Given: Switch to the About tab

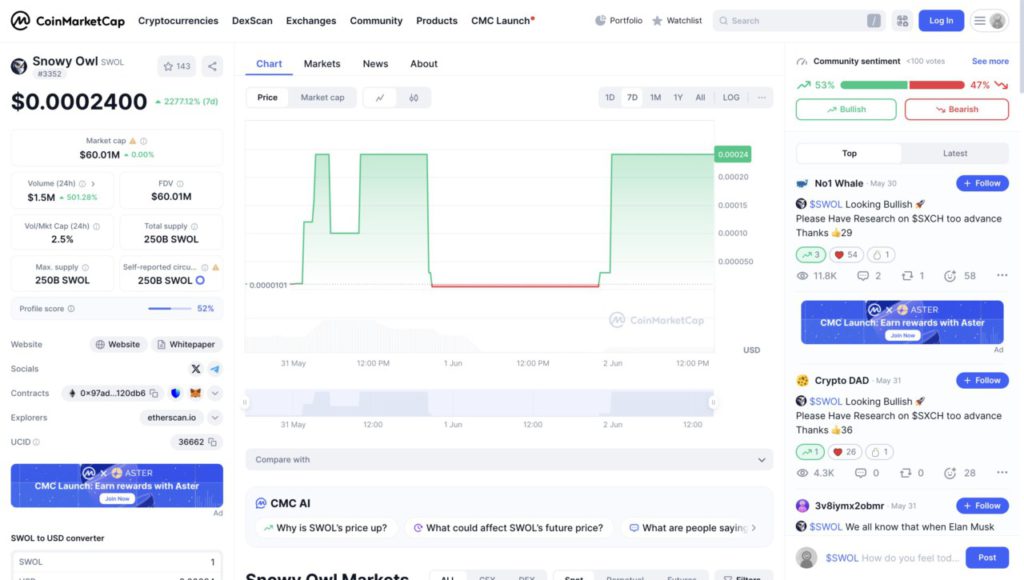Looking at the screenshot, I should [424, 64].
